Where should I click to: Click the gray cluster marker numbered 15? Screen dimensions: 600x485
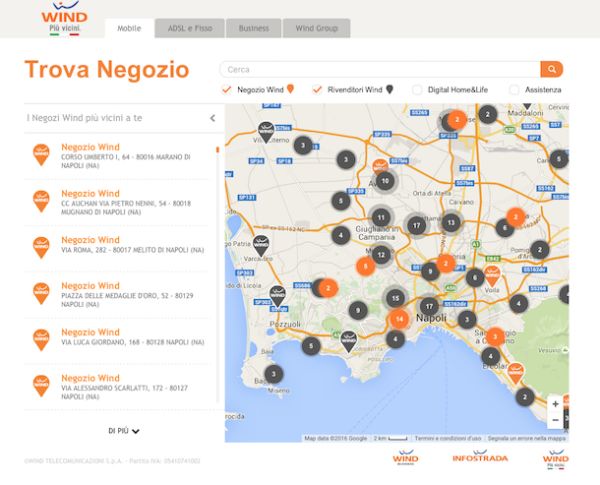pyautogui.click(x=396, y=298)
